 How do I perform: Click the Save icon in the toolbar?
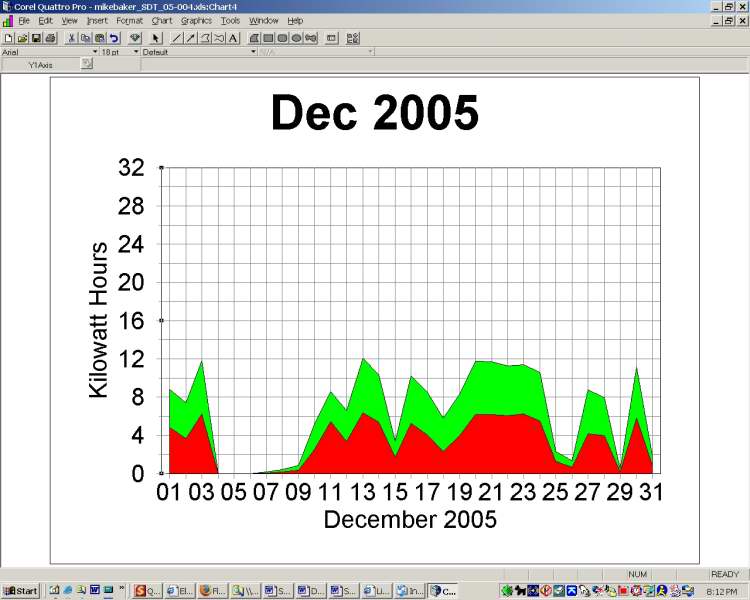pos(36,38)
